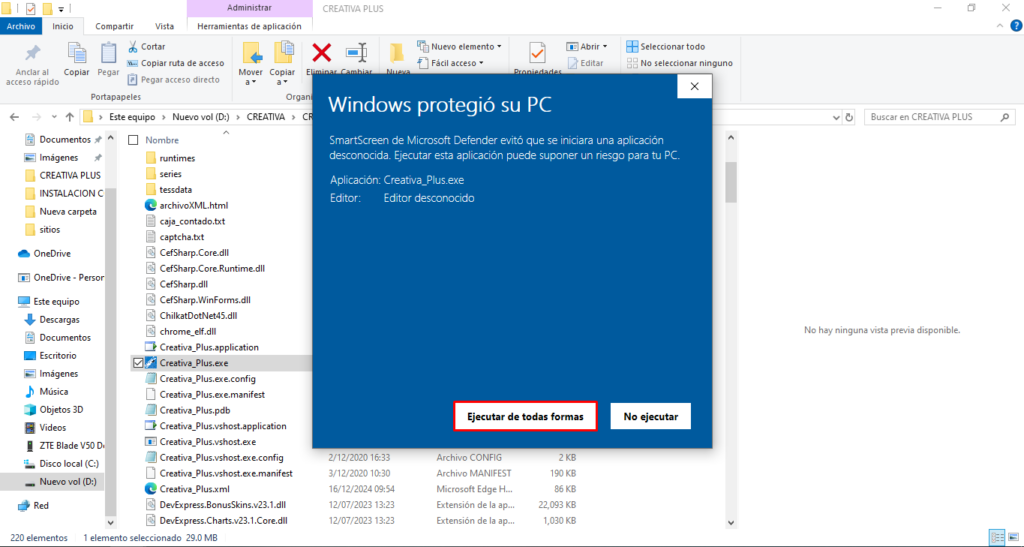The image size is (1024, 547).
Task: Click 'Ejecutar de todas formas' button
Action: 525,416
